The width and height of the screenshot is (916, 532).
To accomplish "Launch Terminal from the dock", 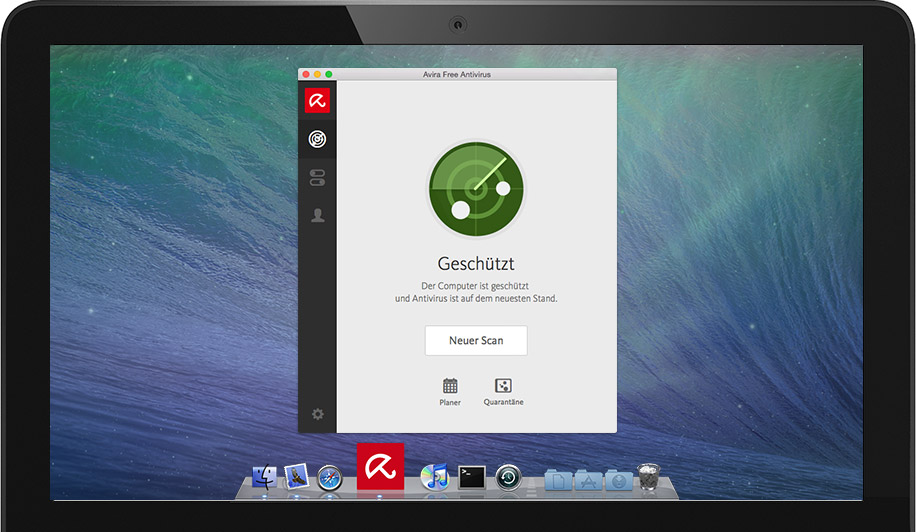I will [x=471, y=477].
